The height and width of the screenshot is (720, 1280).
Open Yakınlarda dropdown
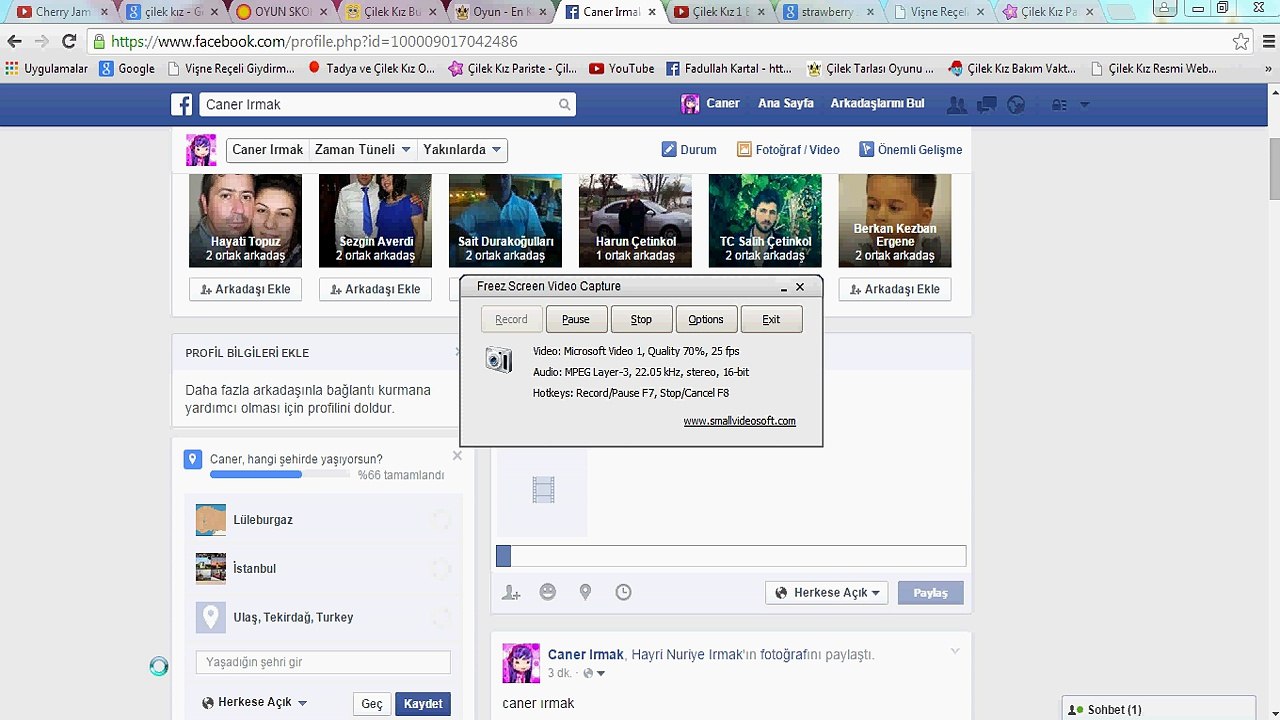[462, 150]
